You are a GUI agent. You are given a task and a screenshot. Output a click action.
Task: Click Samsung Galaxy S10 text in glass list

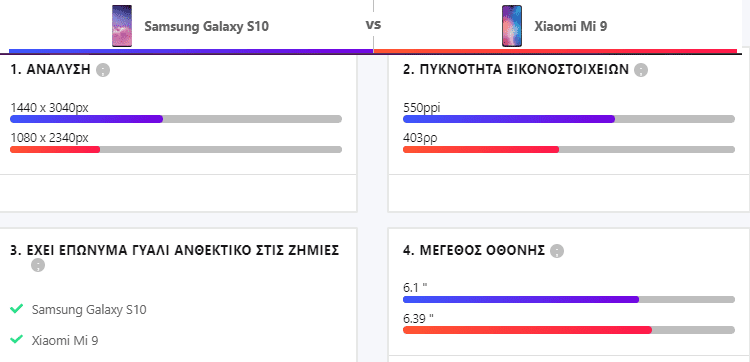coord(89,310)
